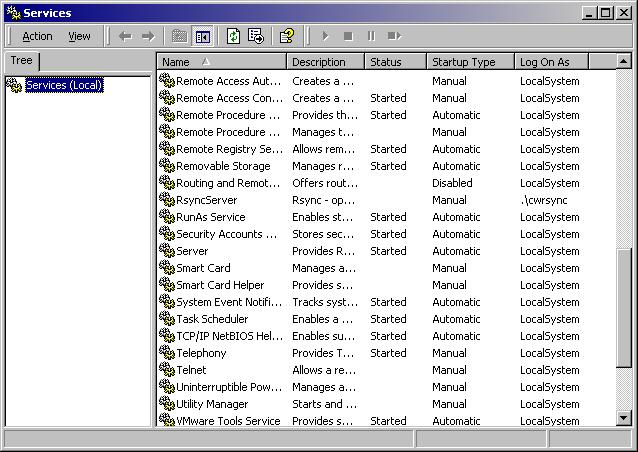This screenshot has height=452, width=638.
Task: Open the View menu
Action: click(79, 36)
